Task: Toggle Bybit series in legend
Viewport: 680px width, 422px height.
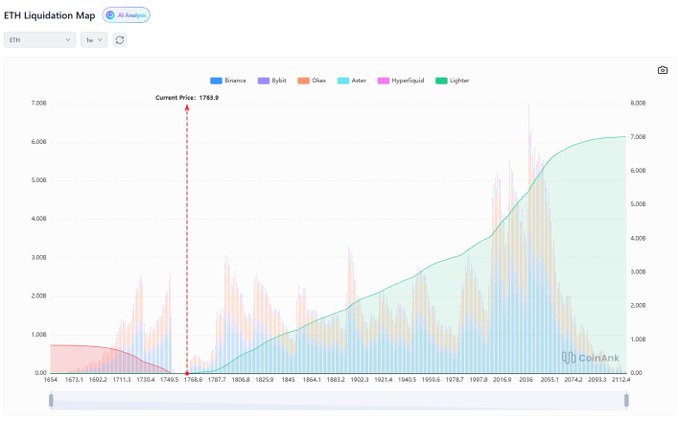Action: pyautogui.click(x=272, y=81)
